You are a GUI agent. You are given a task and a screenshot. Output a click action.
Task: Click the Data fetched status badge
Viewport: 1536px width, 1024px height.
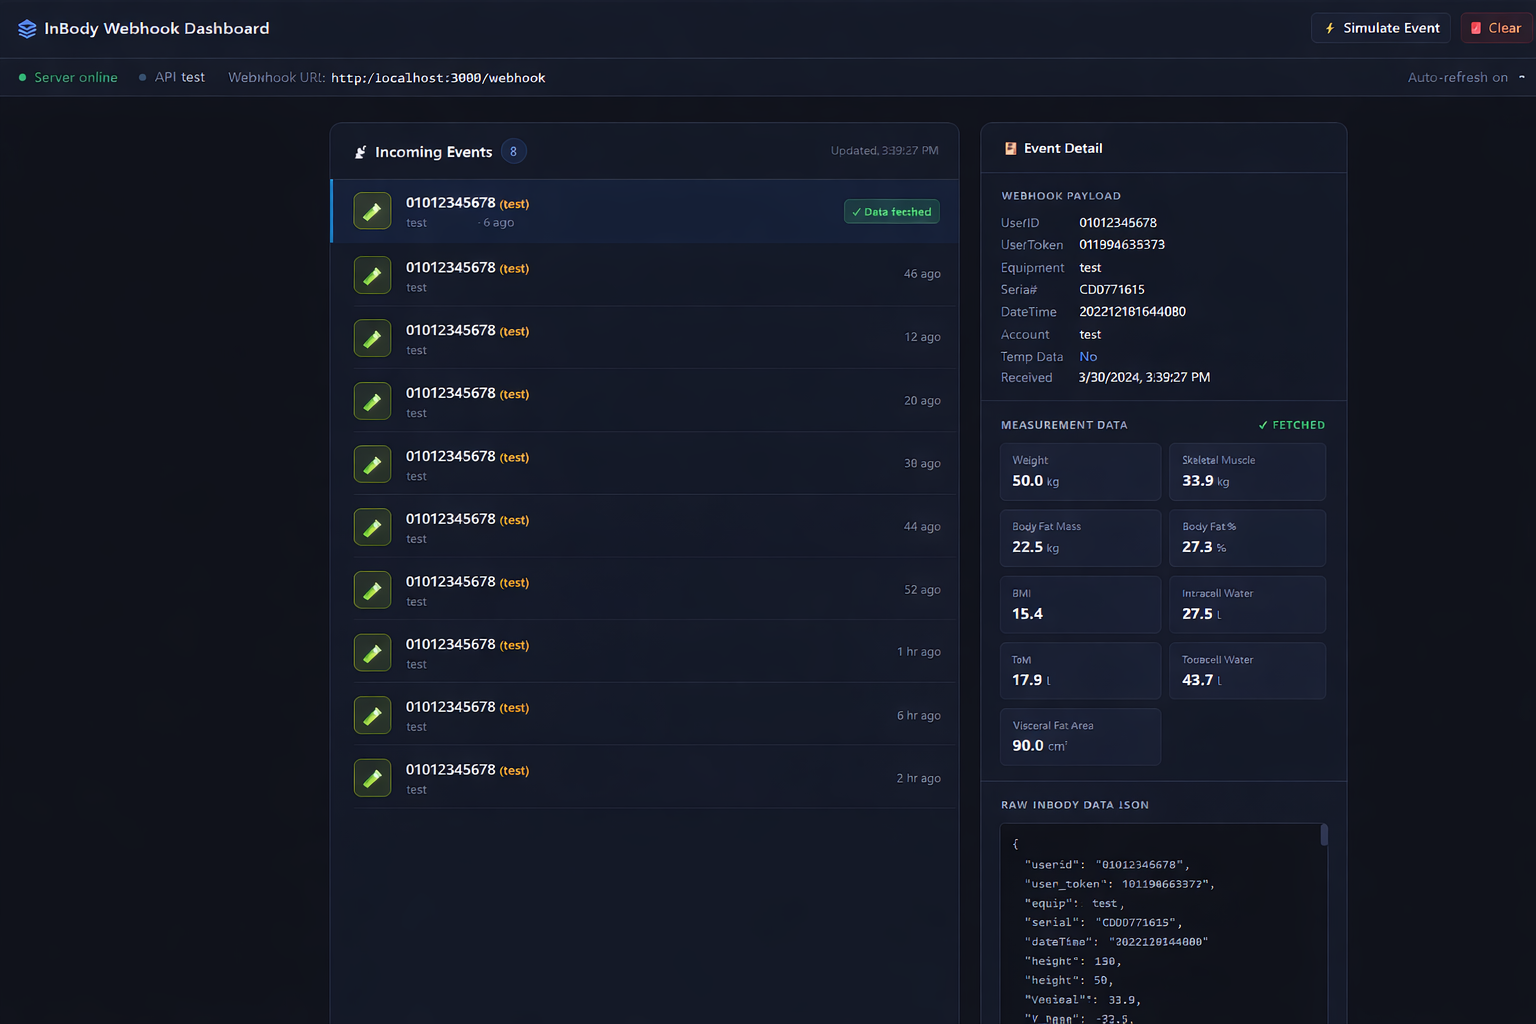pos(892,212)
